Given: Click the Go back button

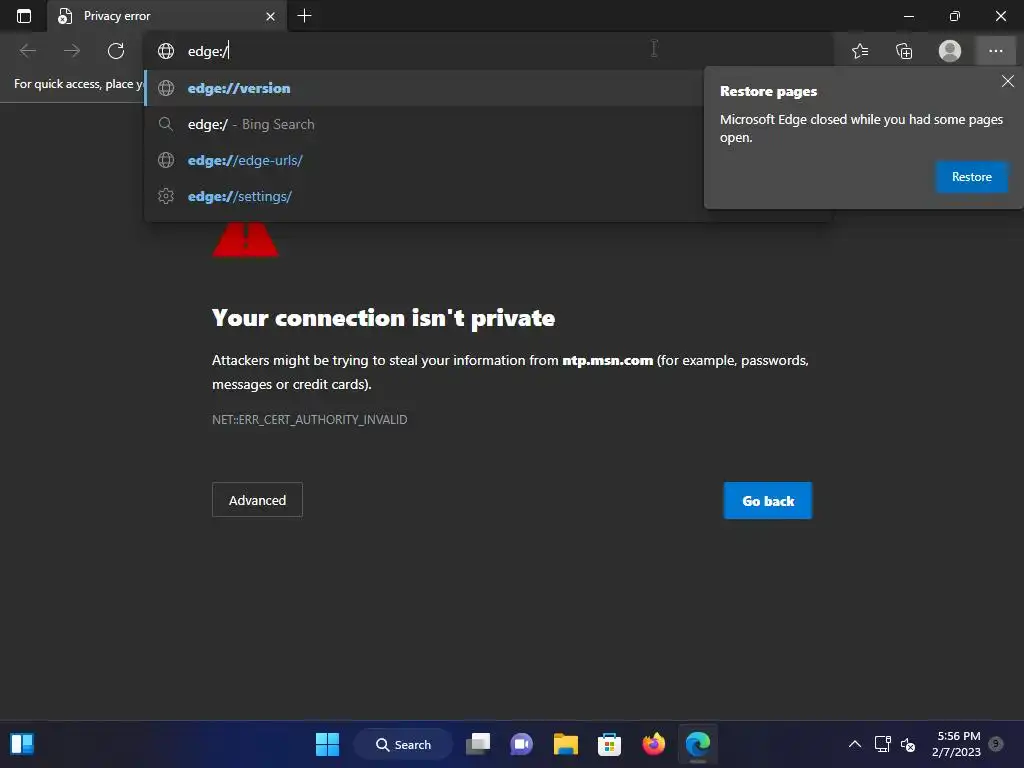Looking at the screenshot, I should click(x=768, y=501).
